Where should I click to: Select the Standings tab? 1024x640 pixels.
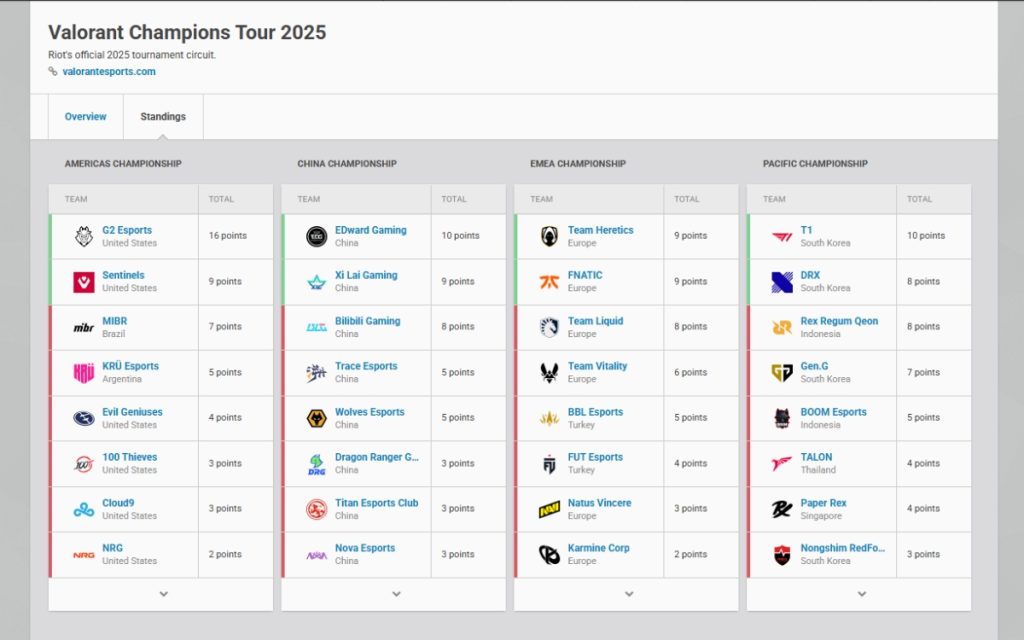[163, 116]
